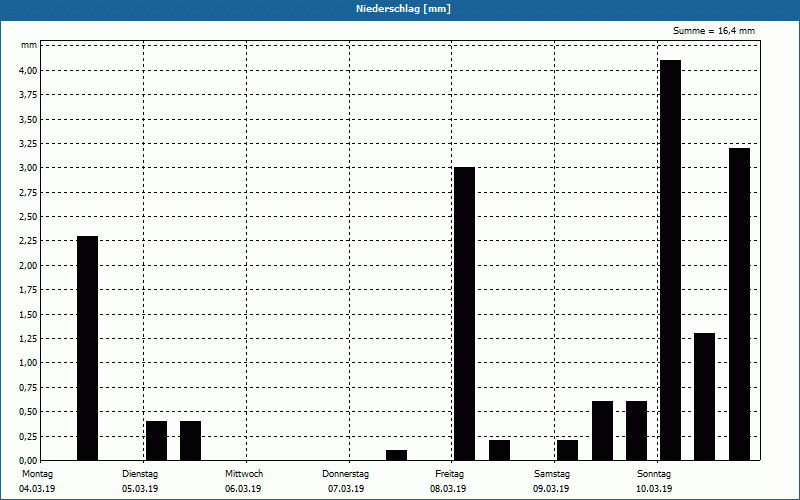
Task: Click the '0,75' y-axis value
Action: [x=29, y=387]
